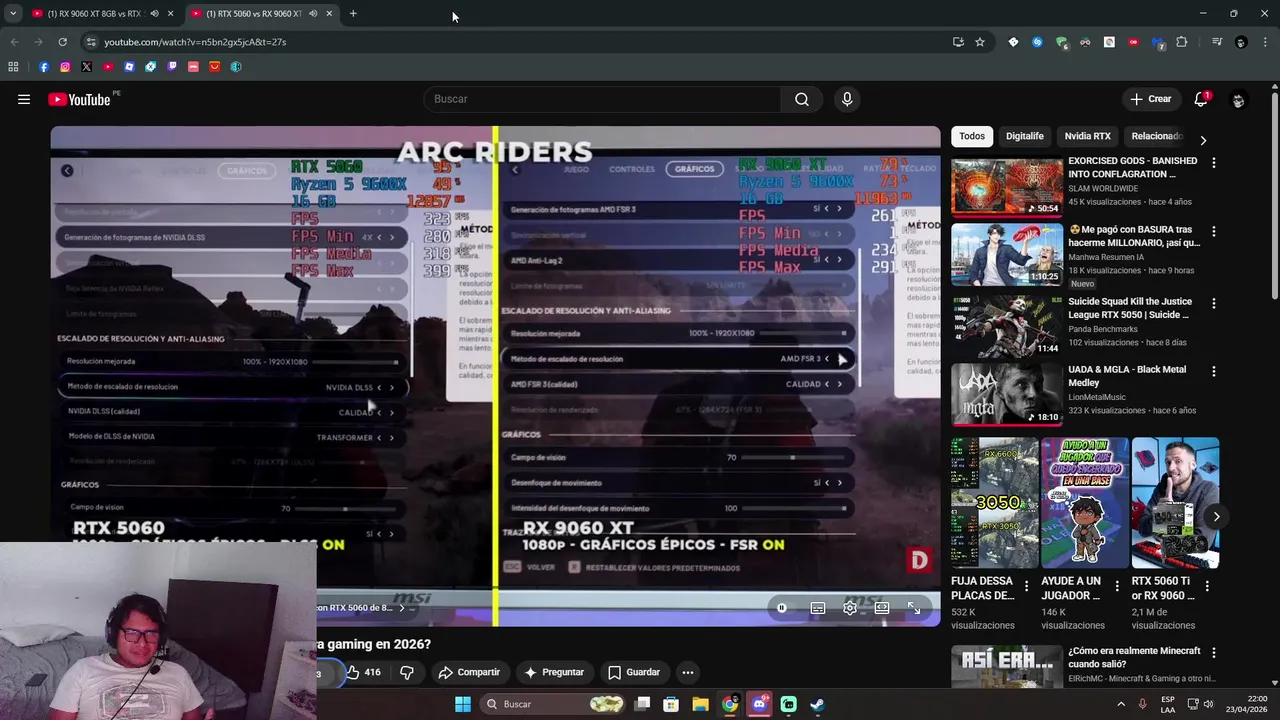Select the Nvidia RTX filter chip
Viewport: 1280px width, 720px height.
(x=1087, y=136)
